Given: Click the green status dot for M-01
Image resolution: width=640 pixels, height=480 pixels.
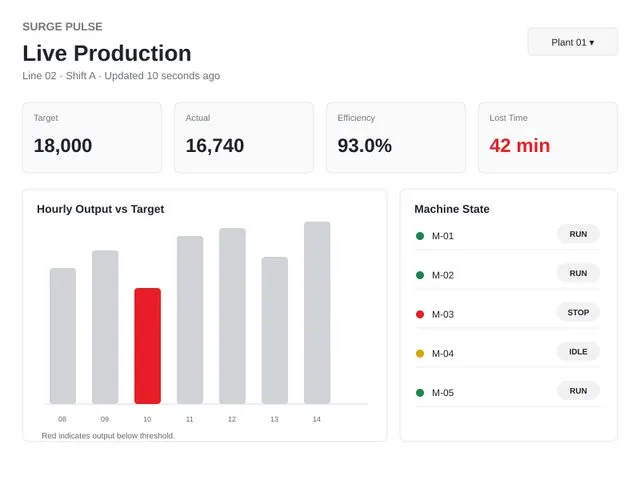Looking at the screenshot, I should (420, 236).
